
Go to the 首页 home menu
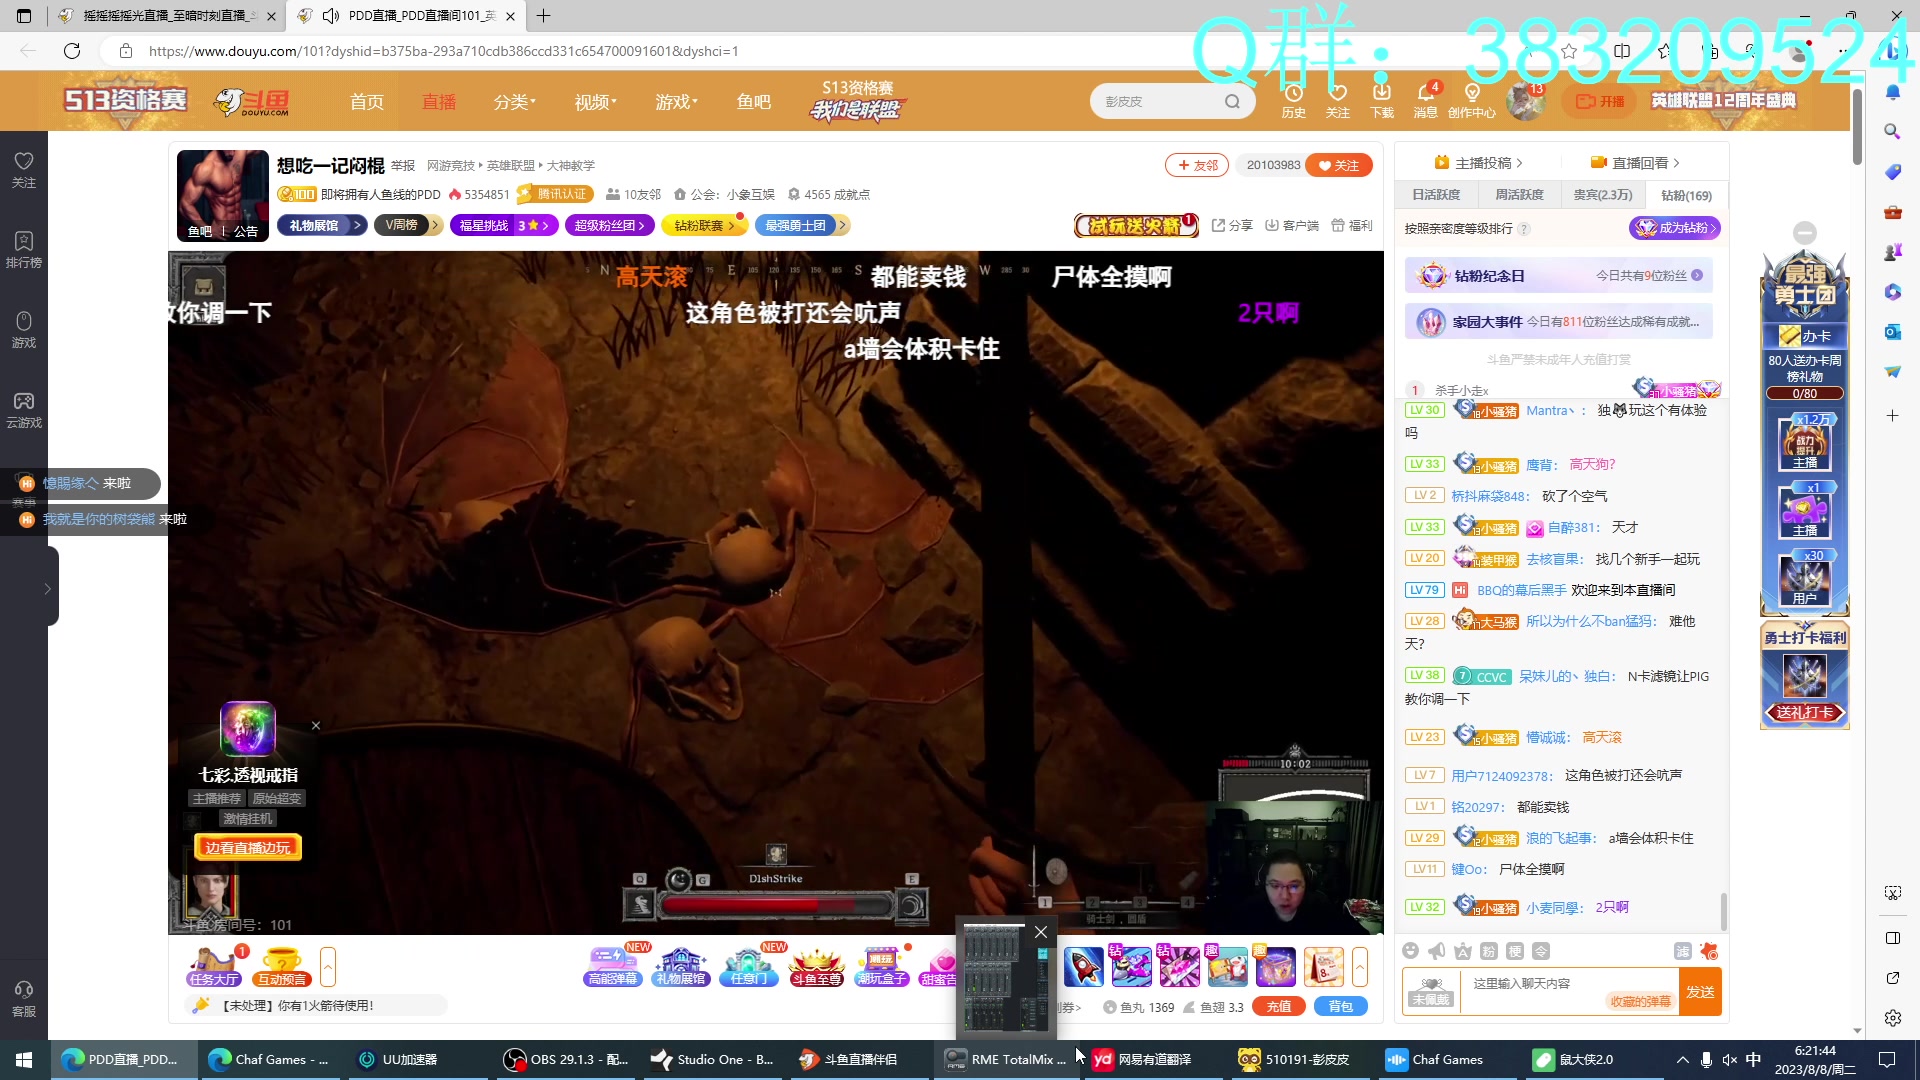tap(367, 102)
